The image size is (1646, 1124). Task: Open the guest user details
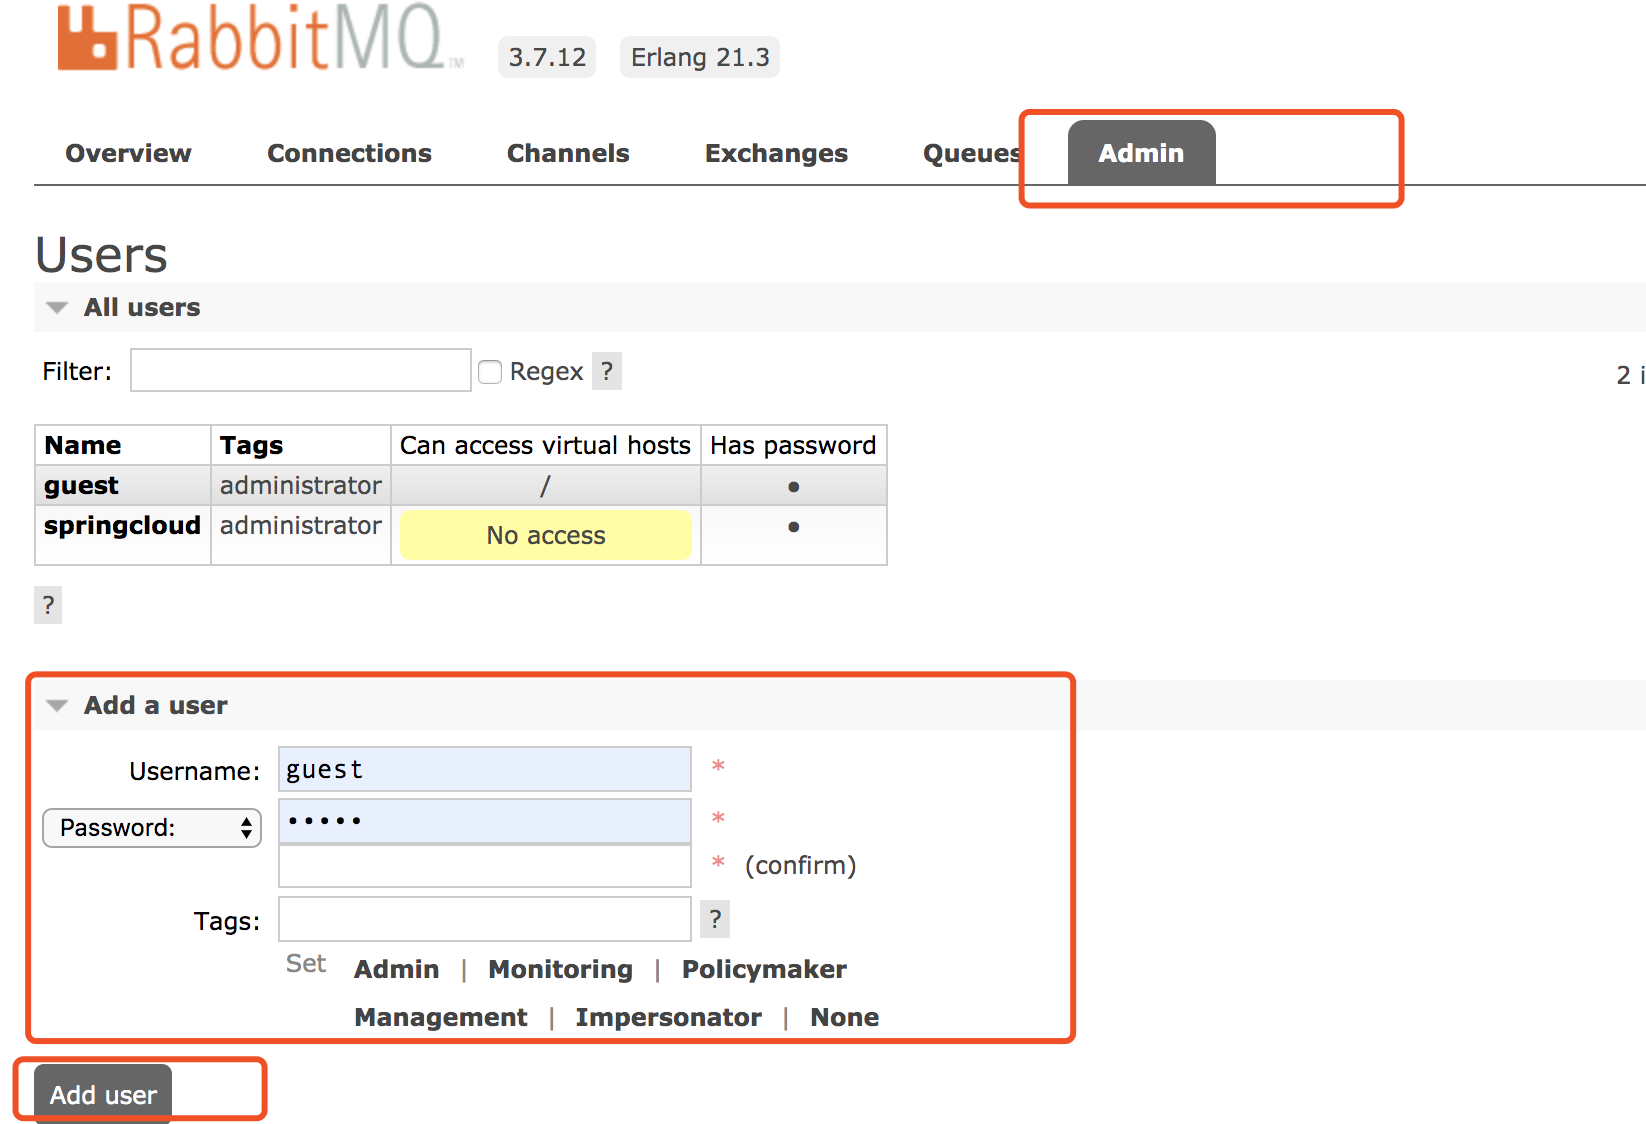[81, 485]
